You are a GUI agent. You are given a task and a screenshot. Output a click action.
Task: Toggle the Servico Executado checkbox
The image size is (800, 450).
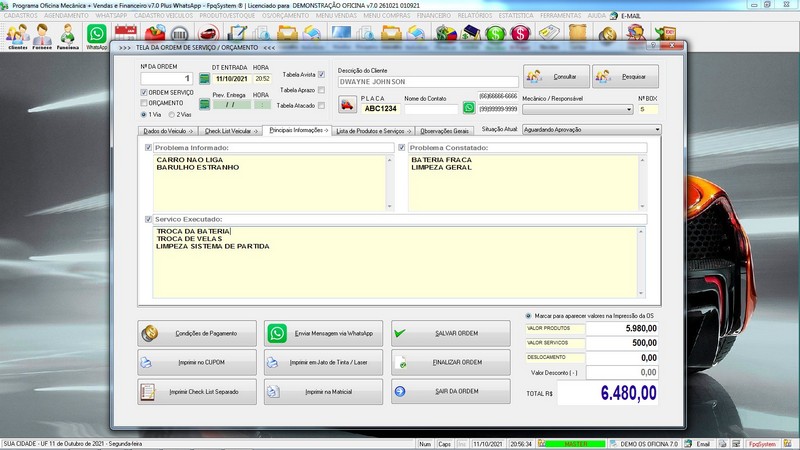pyautogui.click(x=148, y=219)
